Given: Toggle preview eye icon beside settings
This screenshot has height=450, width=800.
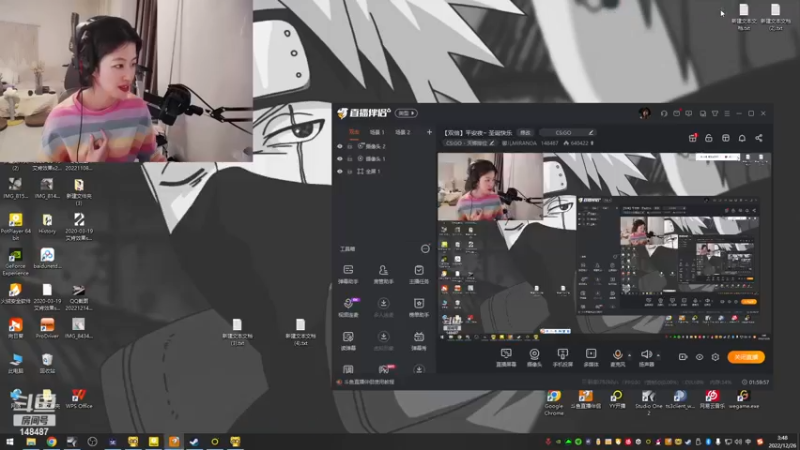Looking at the screenshot, I should (699, 357).
